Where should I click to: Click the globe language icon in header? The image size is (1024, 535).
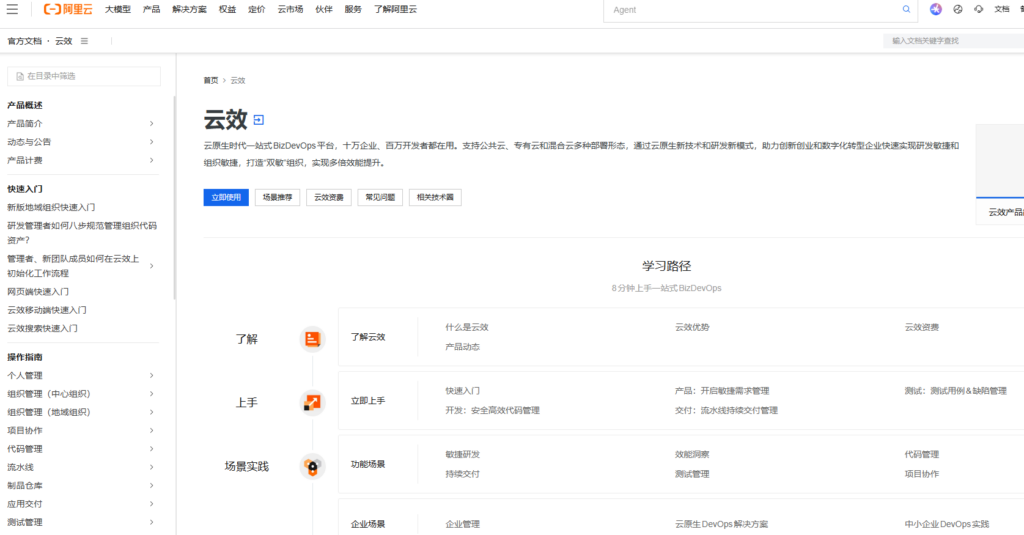point(957,9)
